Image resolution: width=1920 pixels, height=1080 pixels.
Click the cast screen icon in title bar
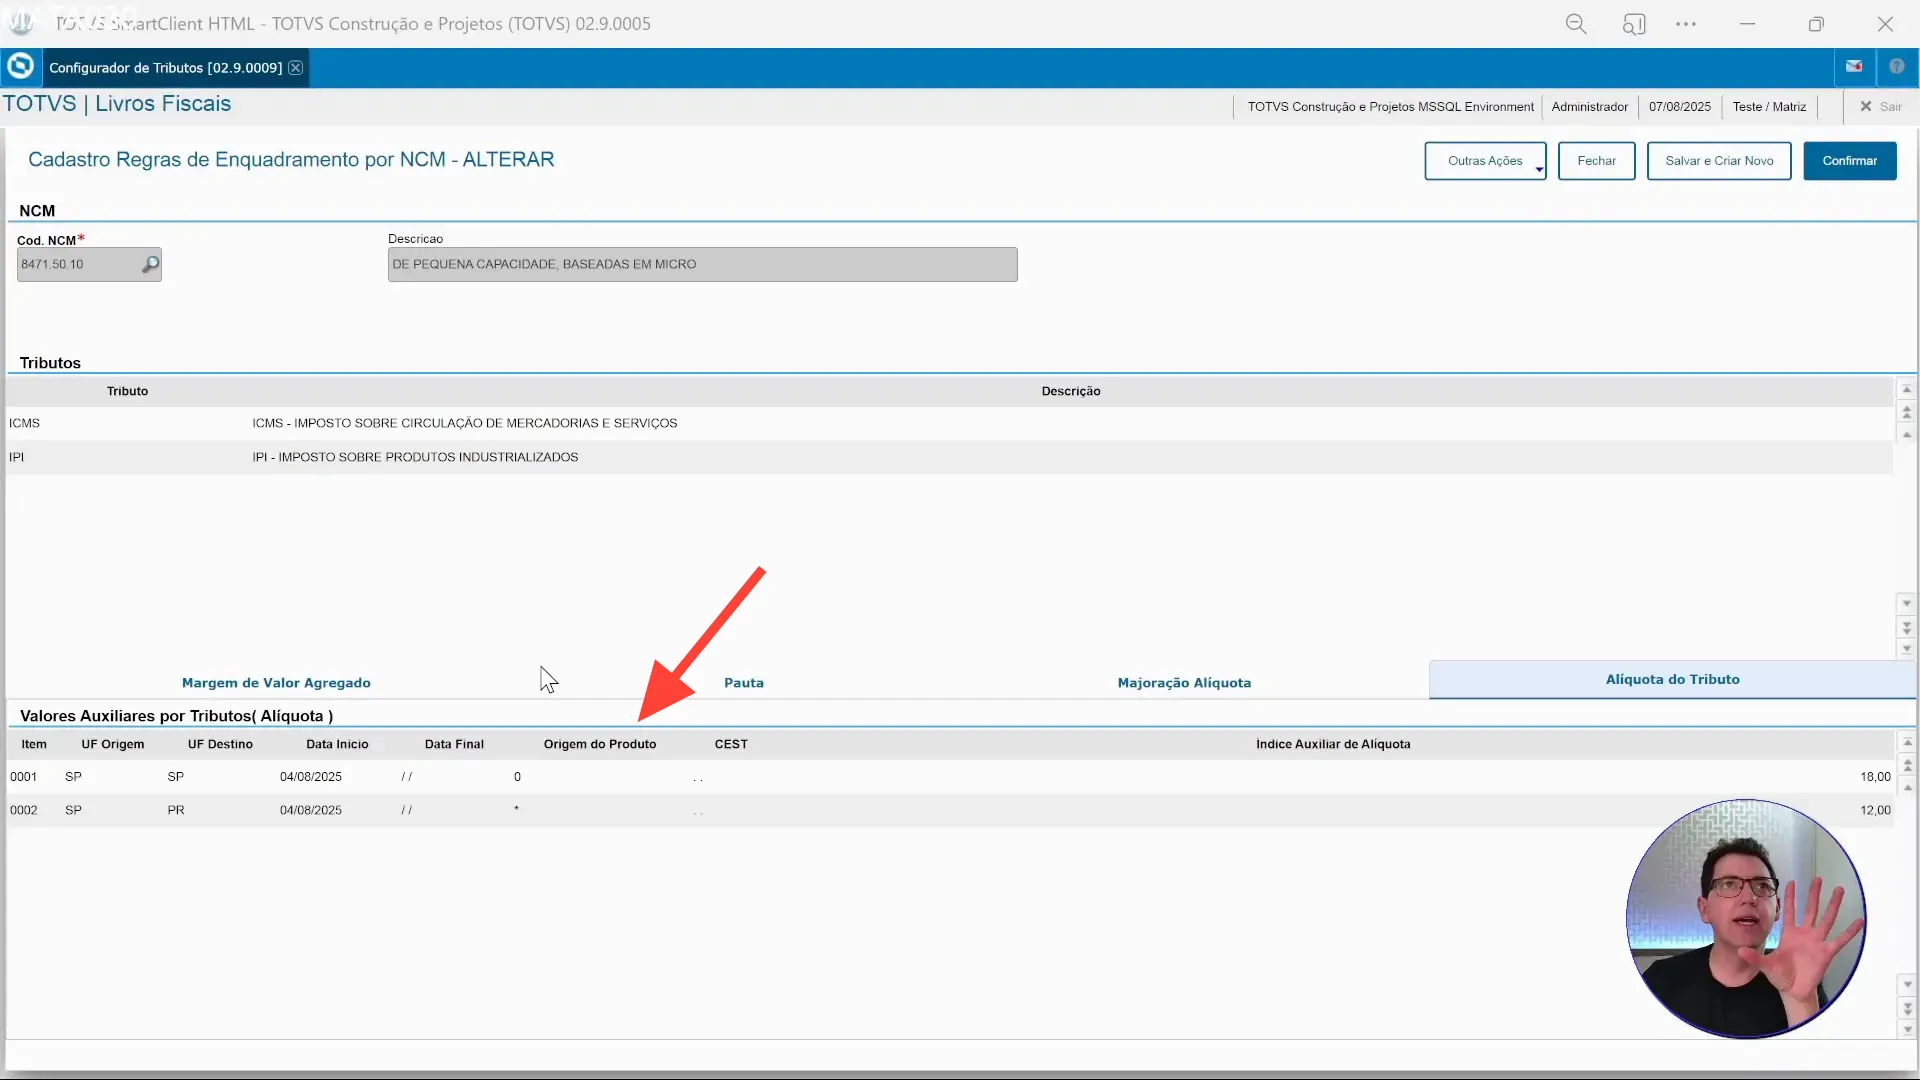[x=1634, y=24]
